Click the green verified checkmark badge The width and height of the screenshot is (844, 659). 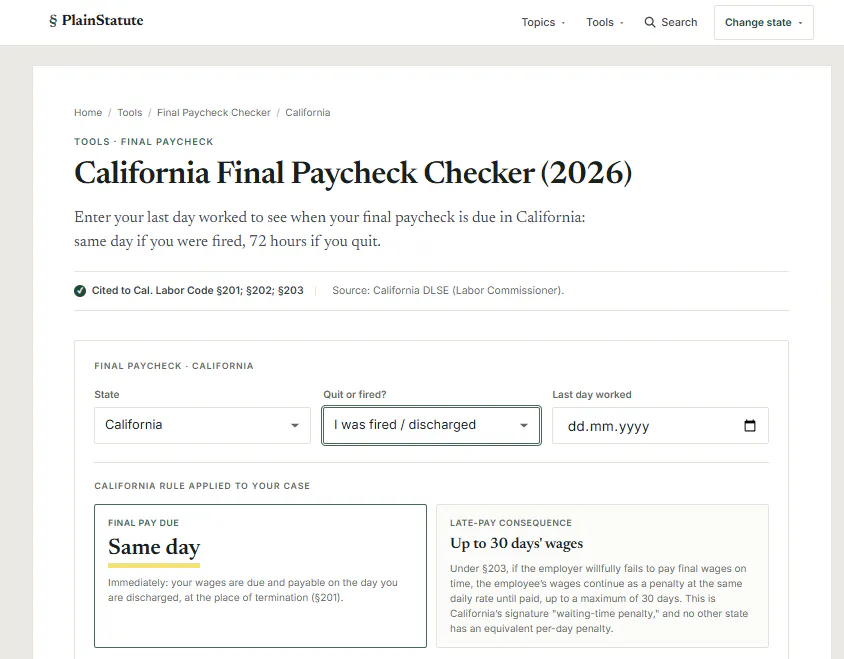pyautogui.click(x=80, y=291)
